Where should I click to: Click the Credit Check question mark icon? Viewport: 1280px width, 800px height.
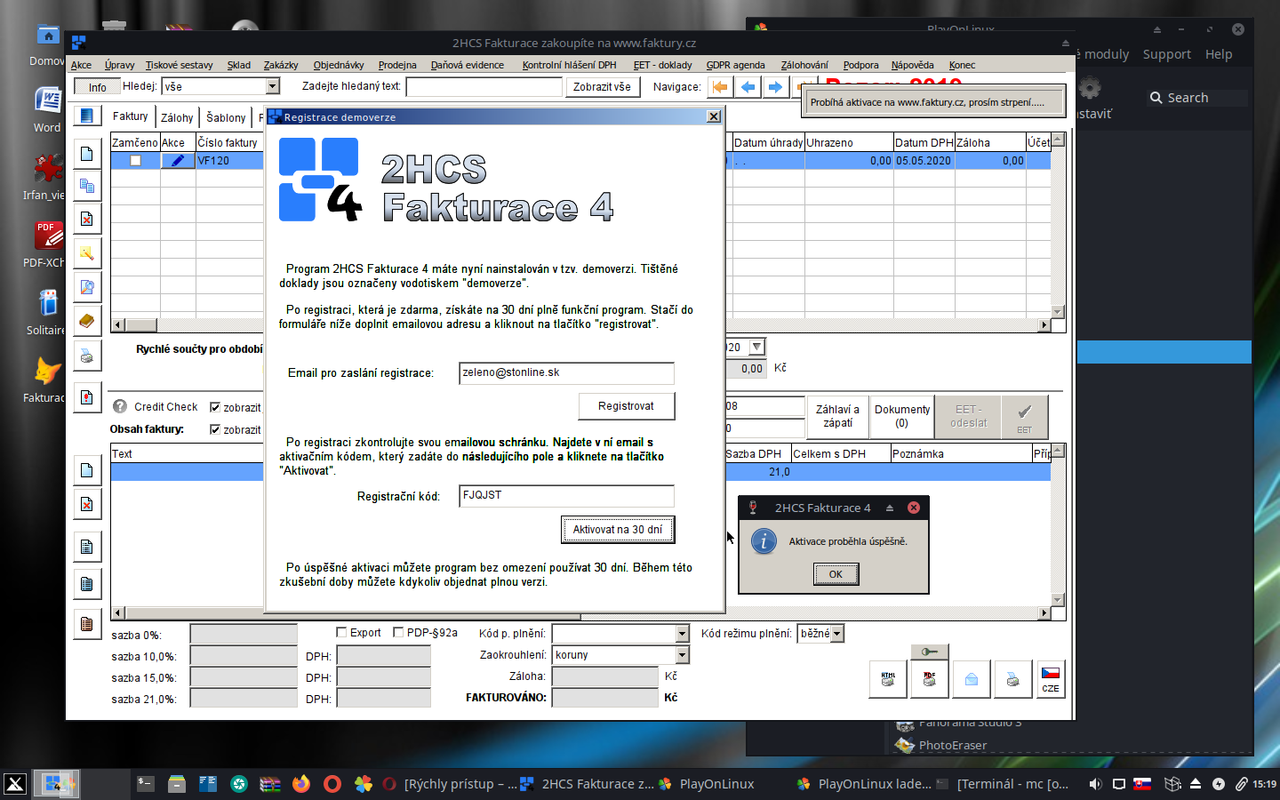[120, 407]
